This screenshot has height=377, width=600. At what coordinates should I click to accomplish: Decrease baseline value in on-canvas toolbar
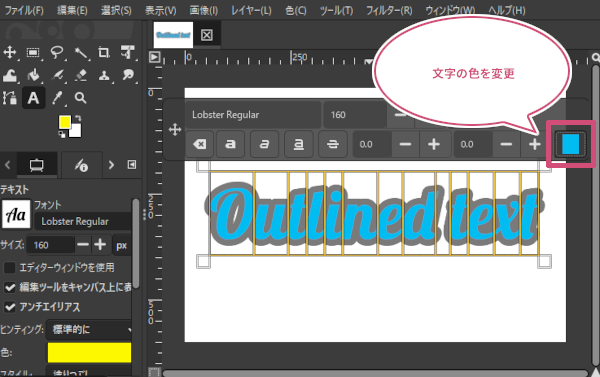(x=405, y=144)
